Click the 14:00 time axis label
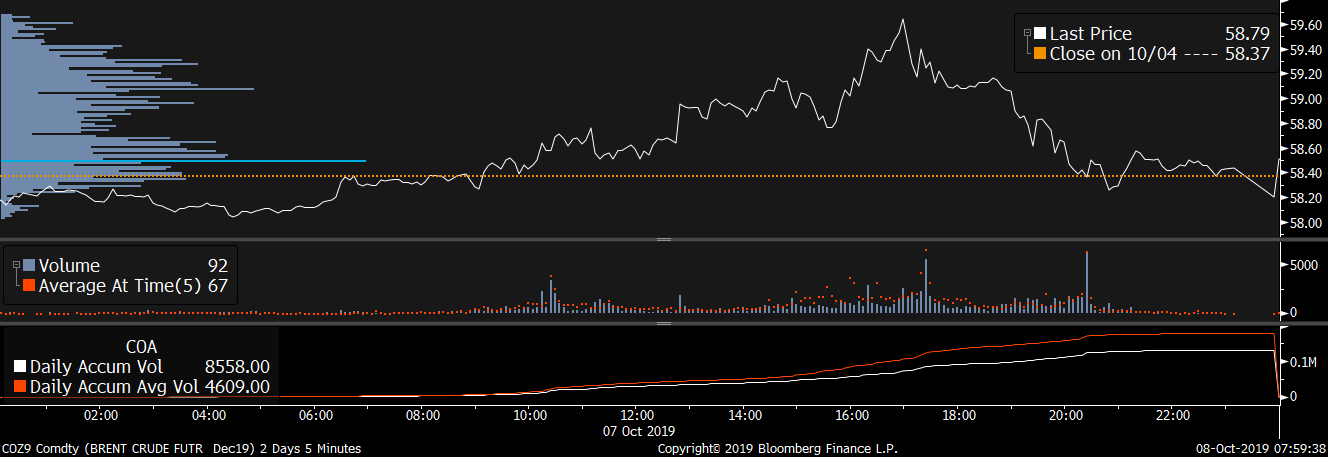 745,414
